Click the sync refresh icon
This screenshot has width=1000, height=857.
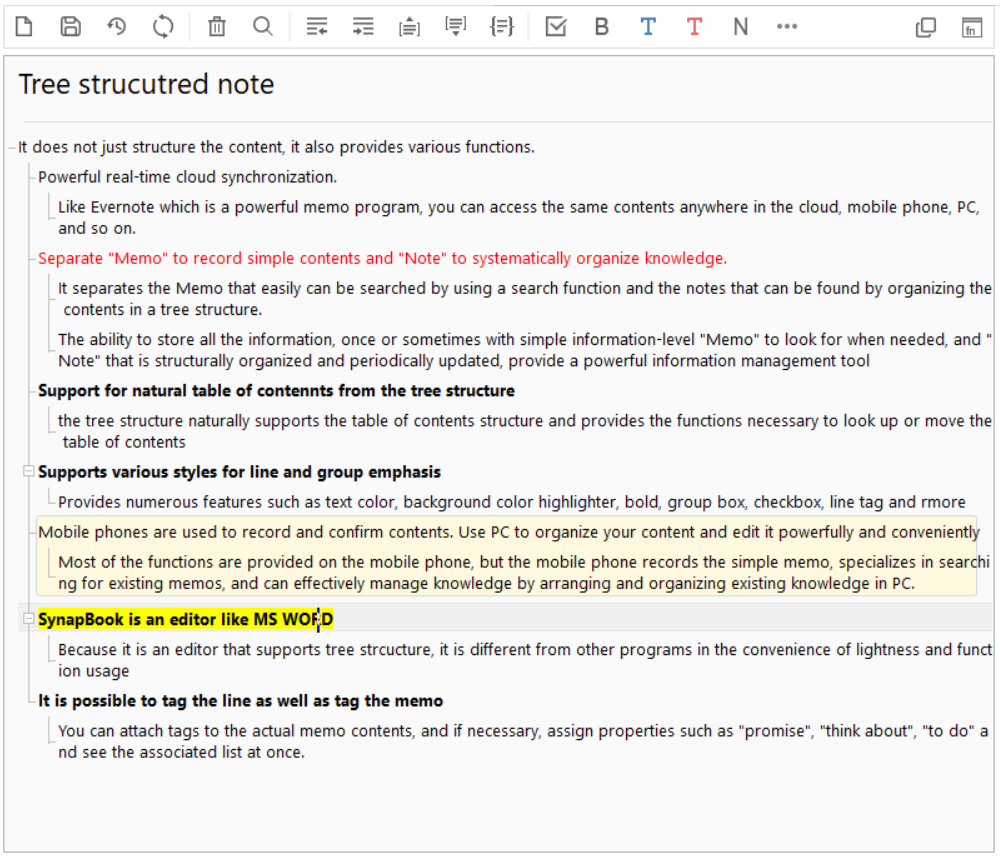tap(163, 27)
